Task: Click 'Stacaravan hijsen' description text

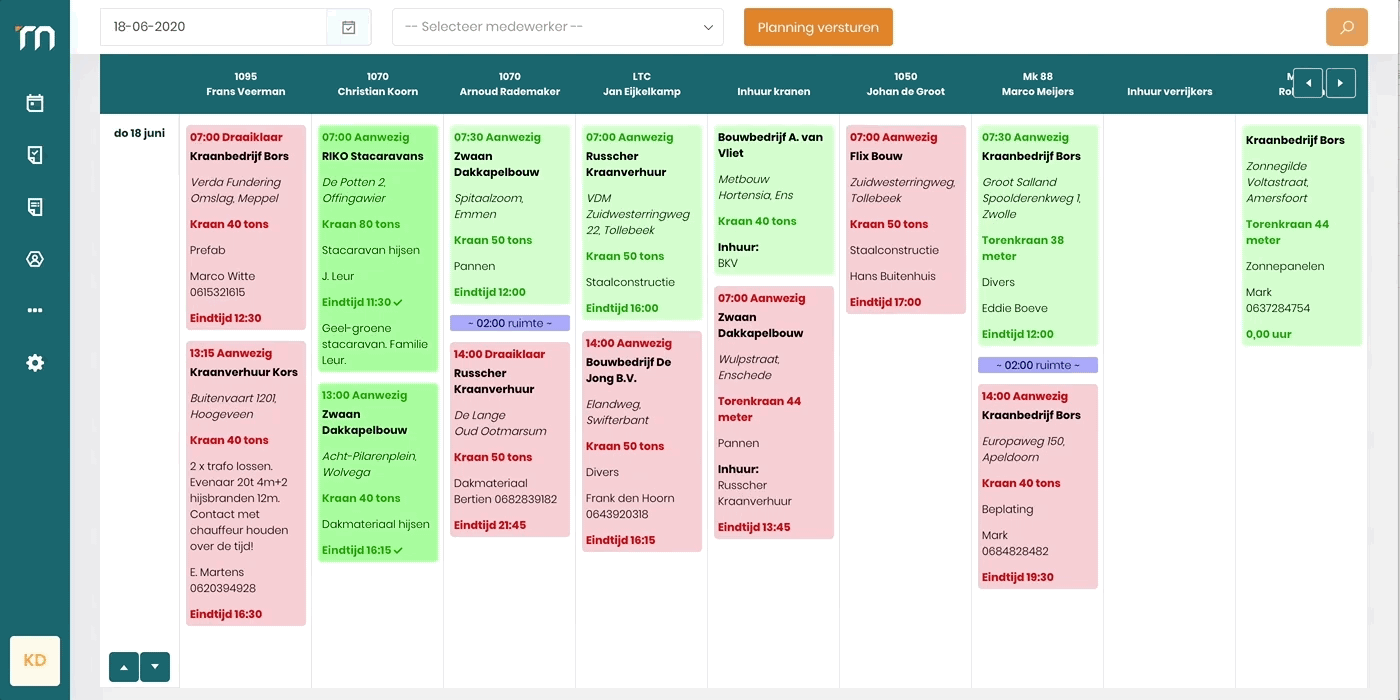Action: point(371,250)
